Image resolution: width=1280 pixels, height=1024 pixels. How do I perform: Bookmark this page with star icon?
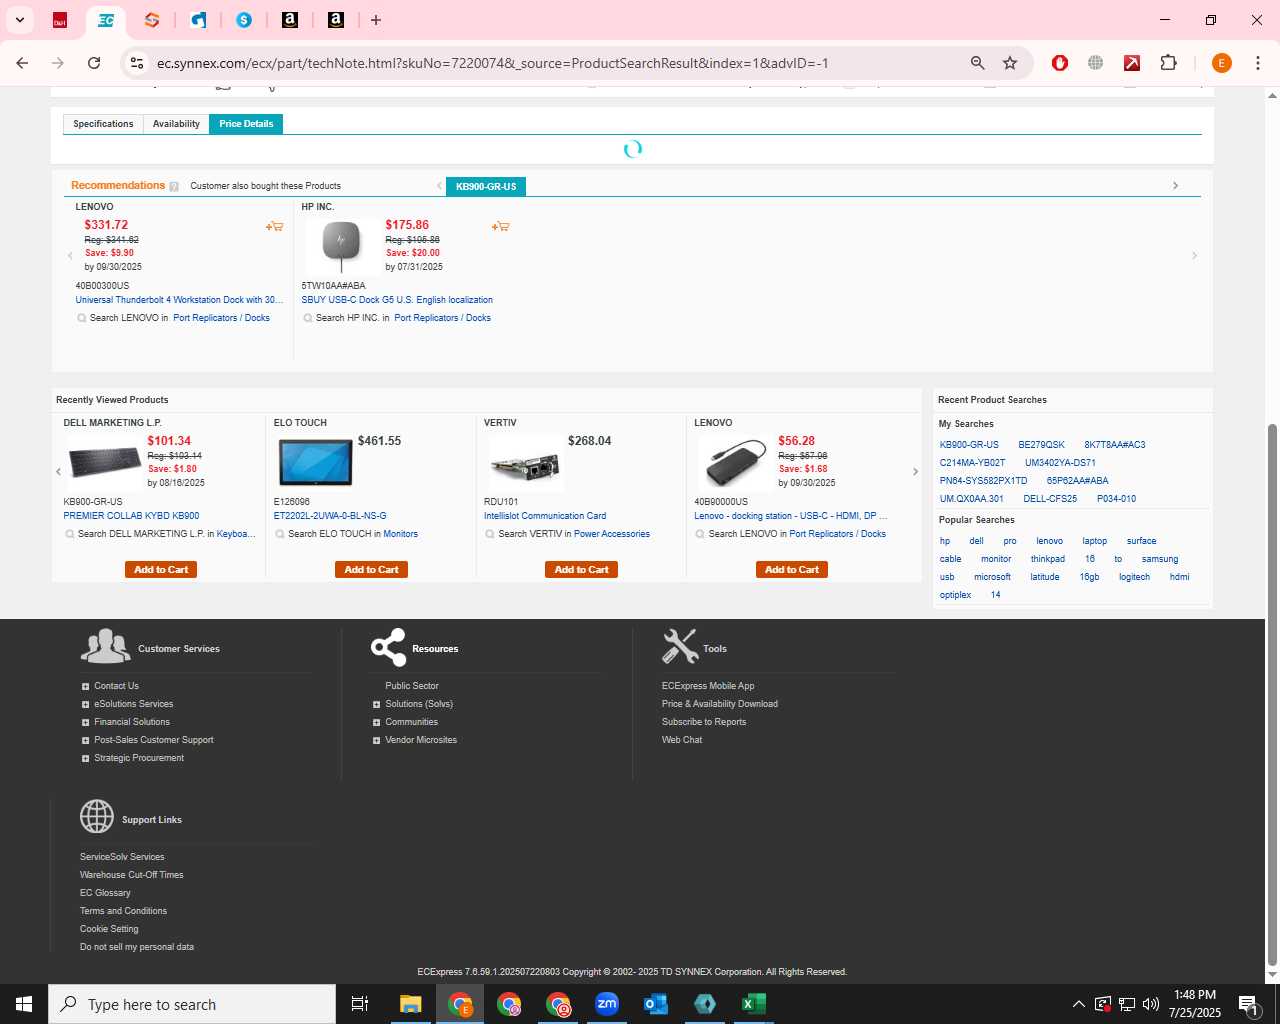pyautogui.click(x=1010, y=63)
